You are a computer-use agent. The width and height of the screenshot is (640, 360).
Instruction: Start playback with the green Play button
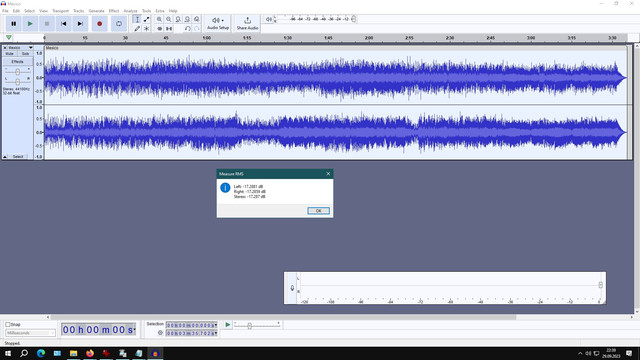[x=30, y=24]
